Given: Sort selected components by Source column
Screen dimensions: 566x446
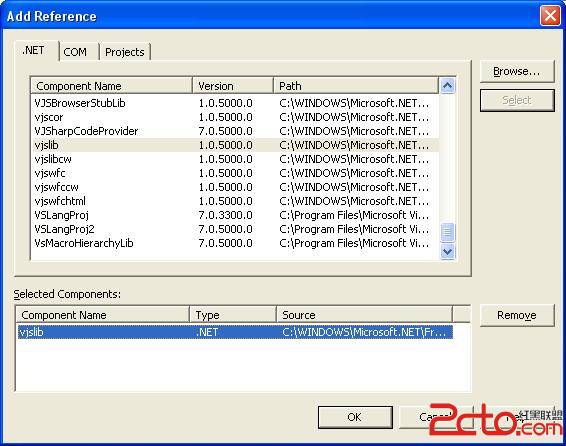Looking at the screenshot, I should click(x=364, y=315).
